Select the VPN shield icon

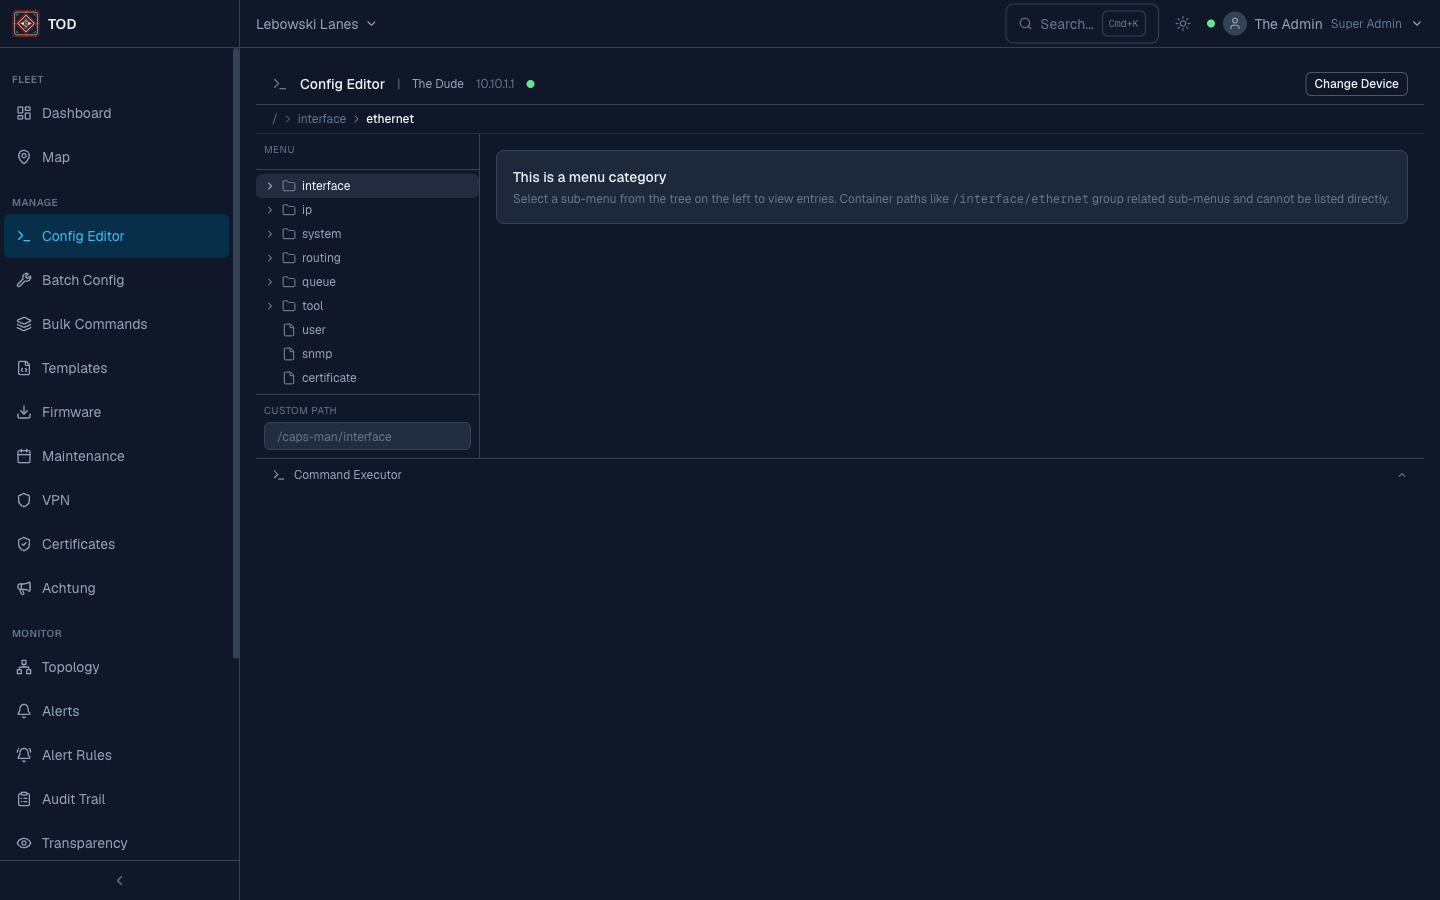[24, 500]
